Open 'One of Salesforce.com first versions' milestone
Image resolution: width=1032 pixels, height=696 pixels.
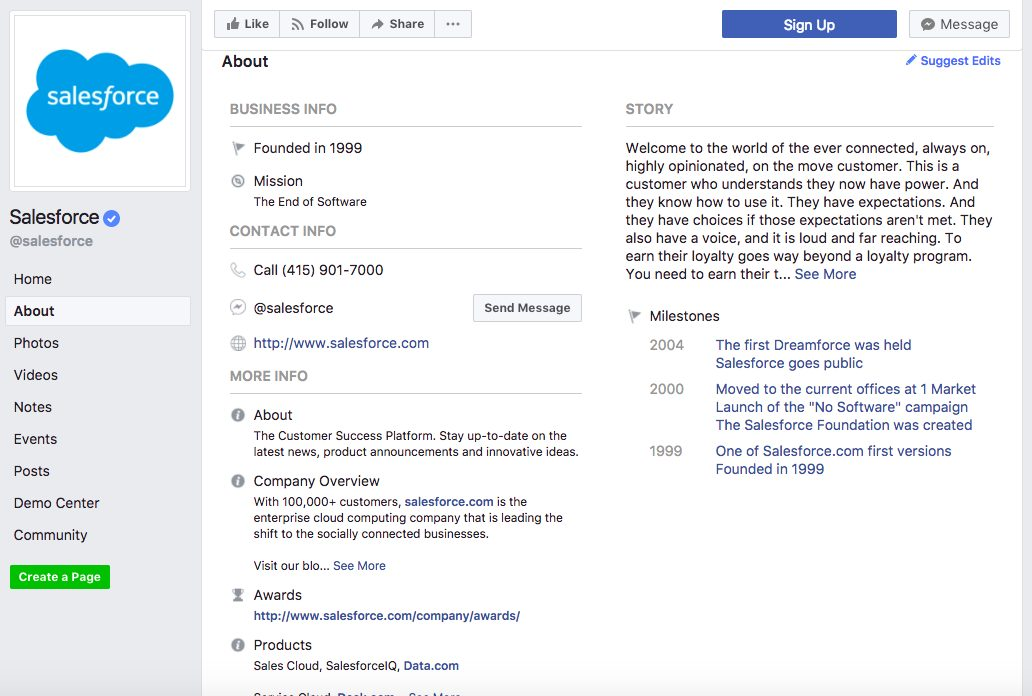833,451
